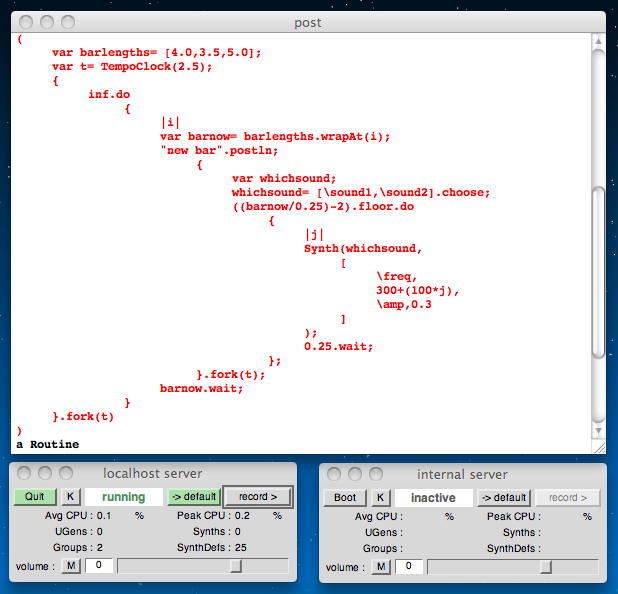Zoom the internal server window
This screenshot has height=594, width=618.
[x=375, y=473]
